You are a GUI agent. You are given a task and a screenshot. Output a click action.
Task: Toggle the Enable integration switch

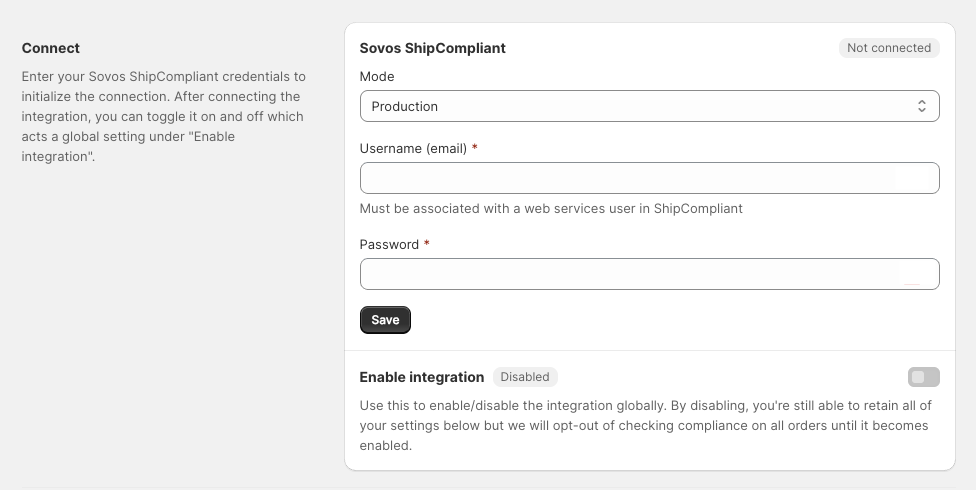click(924, 377)
